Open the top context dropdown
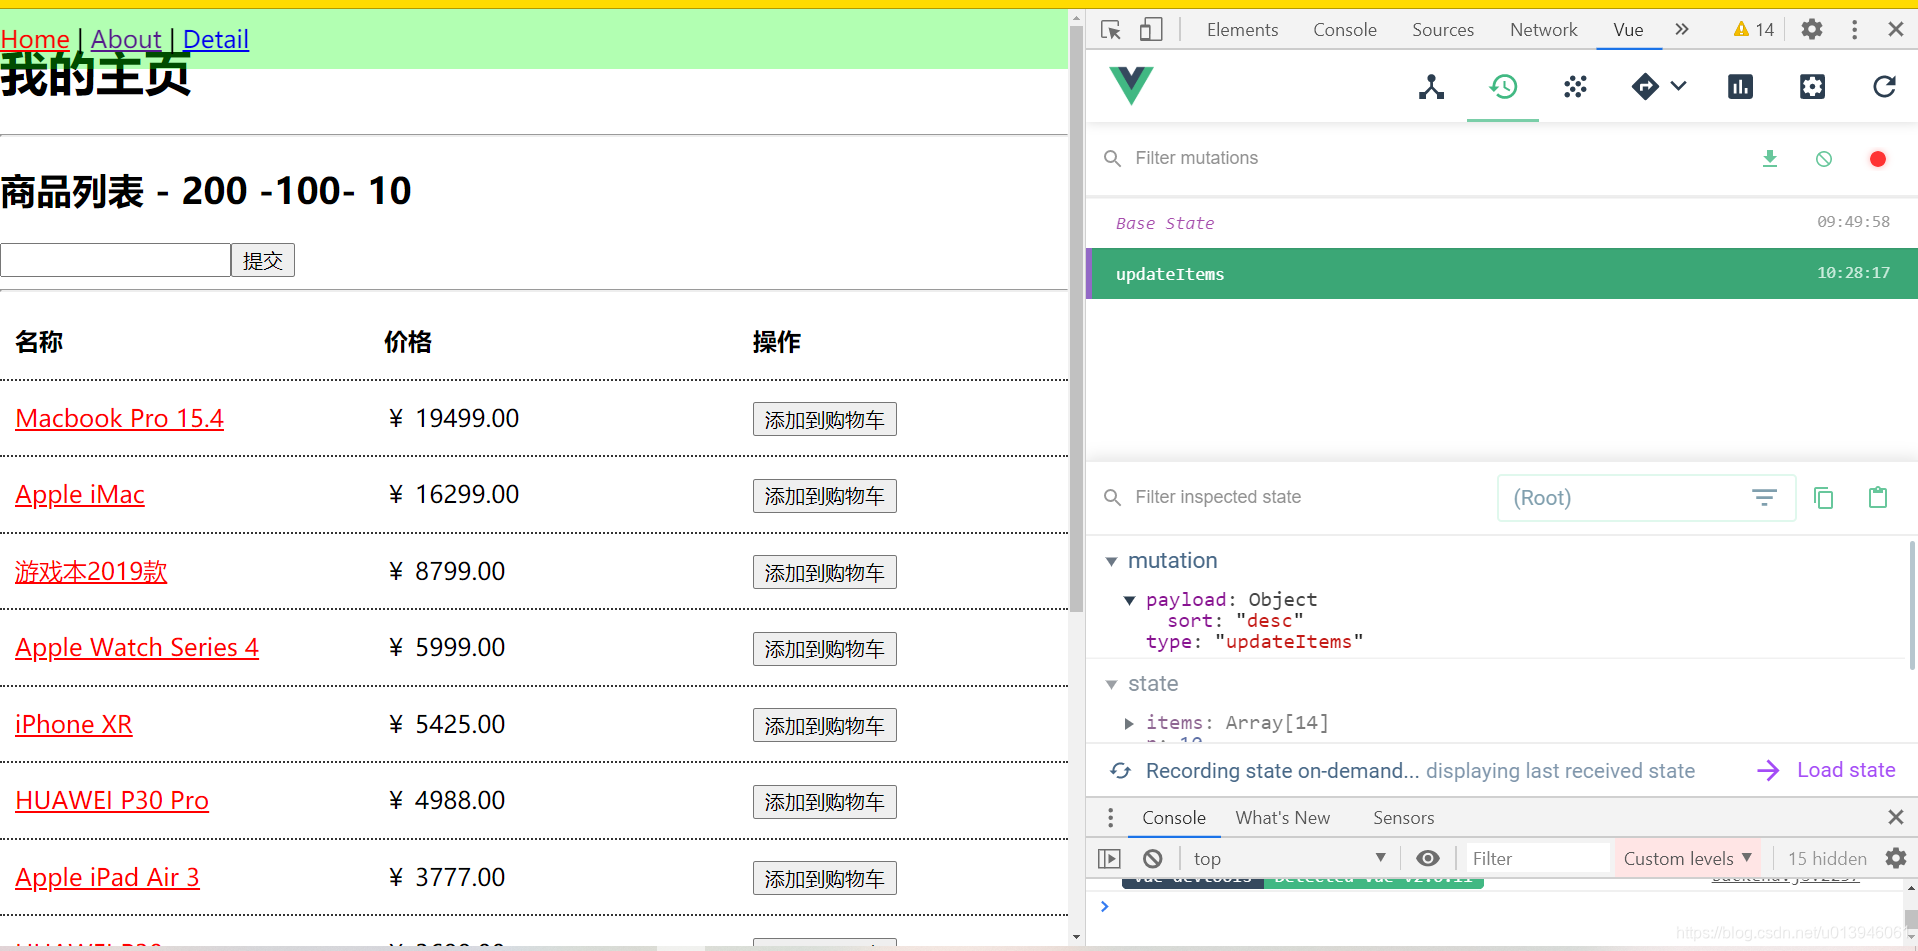Image resolution: width=1918 pixels, height=951 pixels. (x=1290, y=859)
